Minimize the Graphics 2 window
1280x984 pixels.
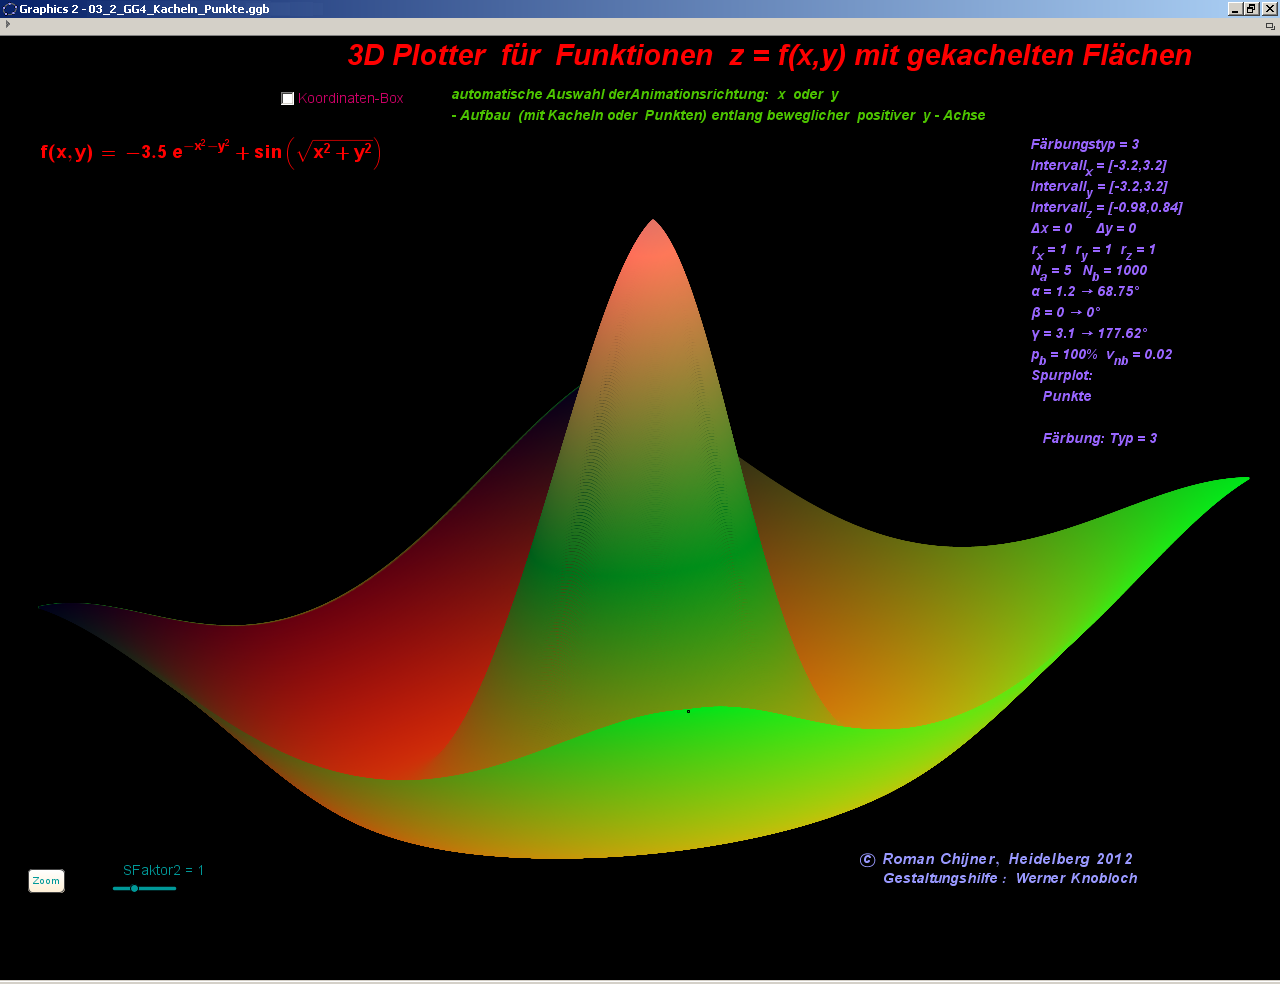pyautogui.click(x=1235, y=9)
